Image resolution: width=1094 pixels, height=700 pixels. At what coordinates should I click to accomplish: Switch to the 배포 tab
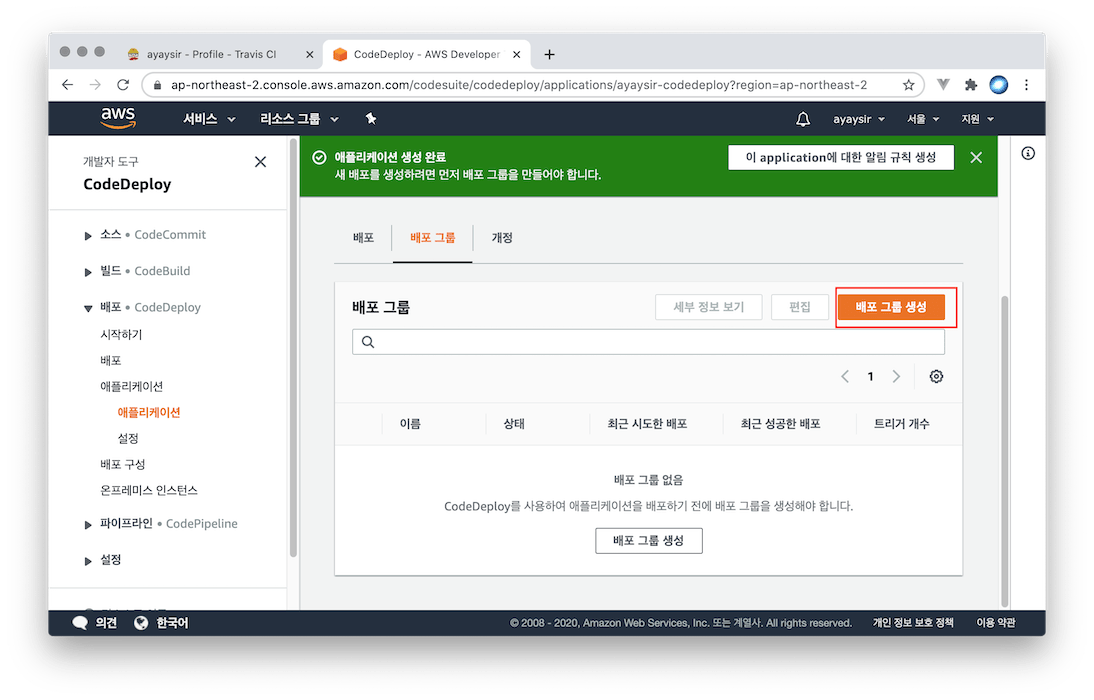363,238
